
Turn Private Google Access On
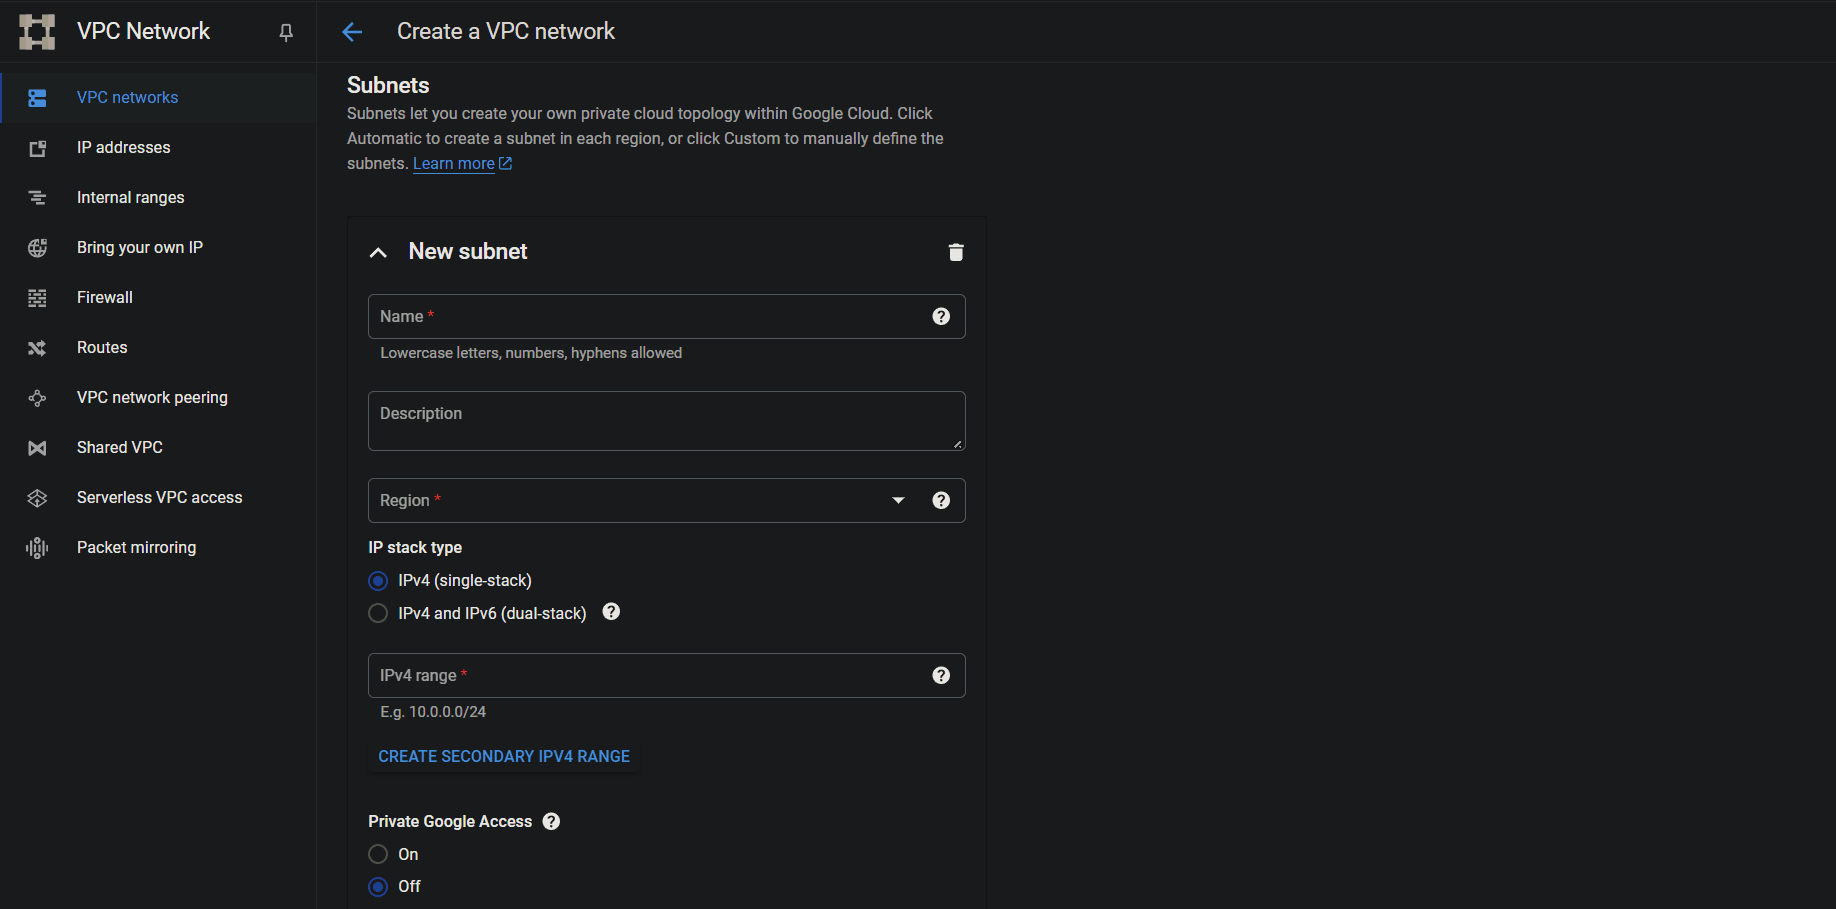click(x=378, y=854)
